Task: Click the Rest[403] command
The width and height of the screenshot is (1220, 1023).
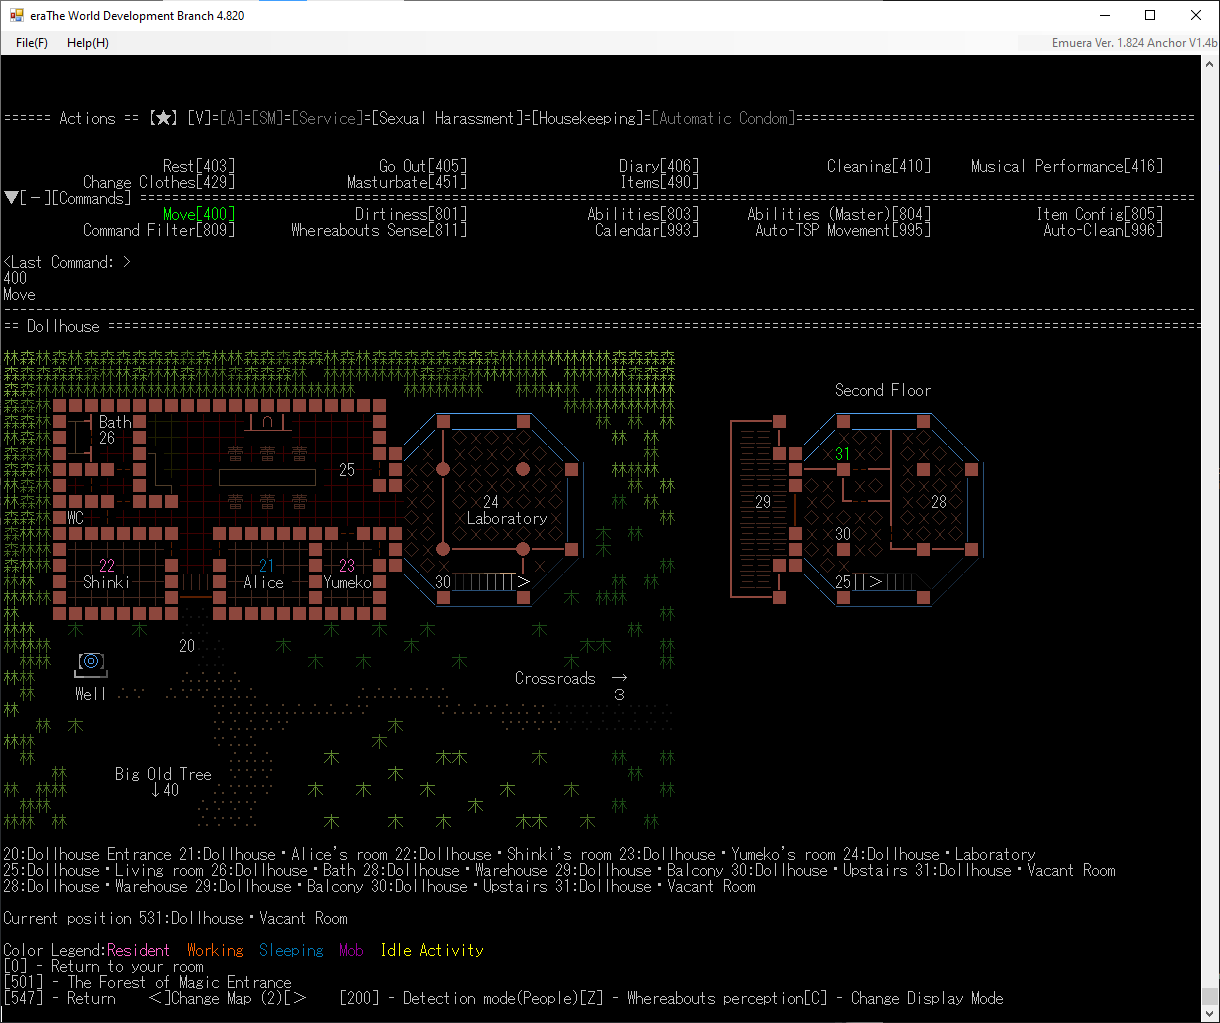Action: pos(199,166)
